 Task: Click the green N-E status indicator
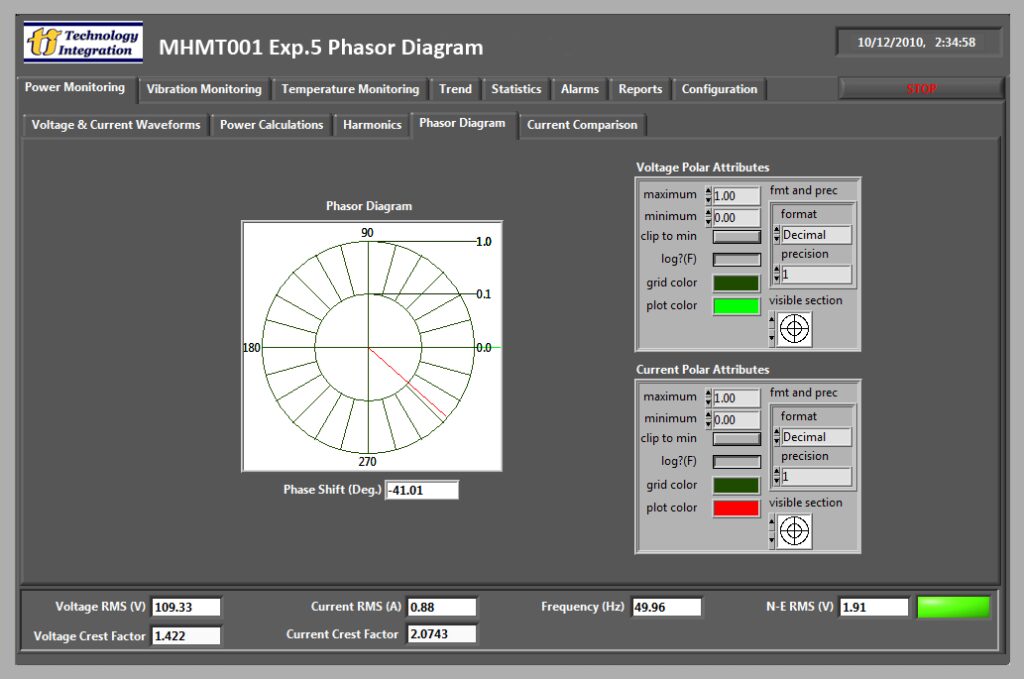tap(953, 607)
